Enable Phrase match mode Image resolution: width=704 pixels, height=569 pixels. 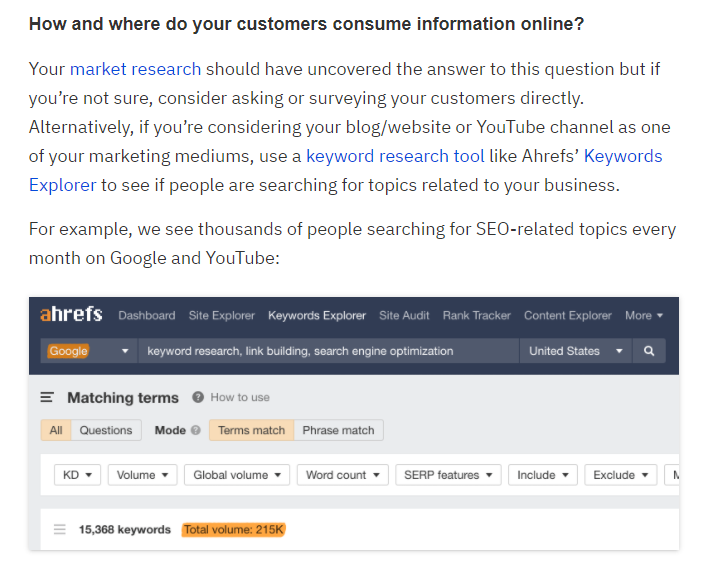(x=338, y=431)
